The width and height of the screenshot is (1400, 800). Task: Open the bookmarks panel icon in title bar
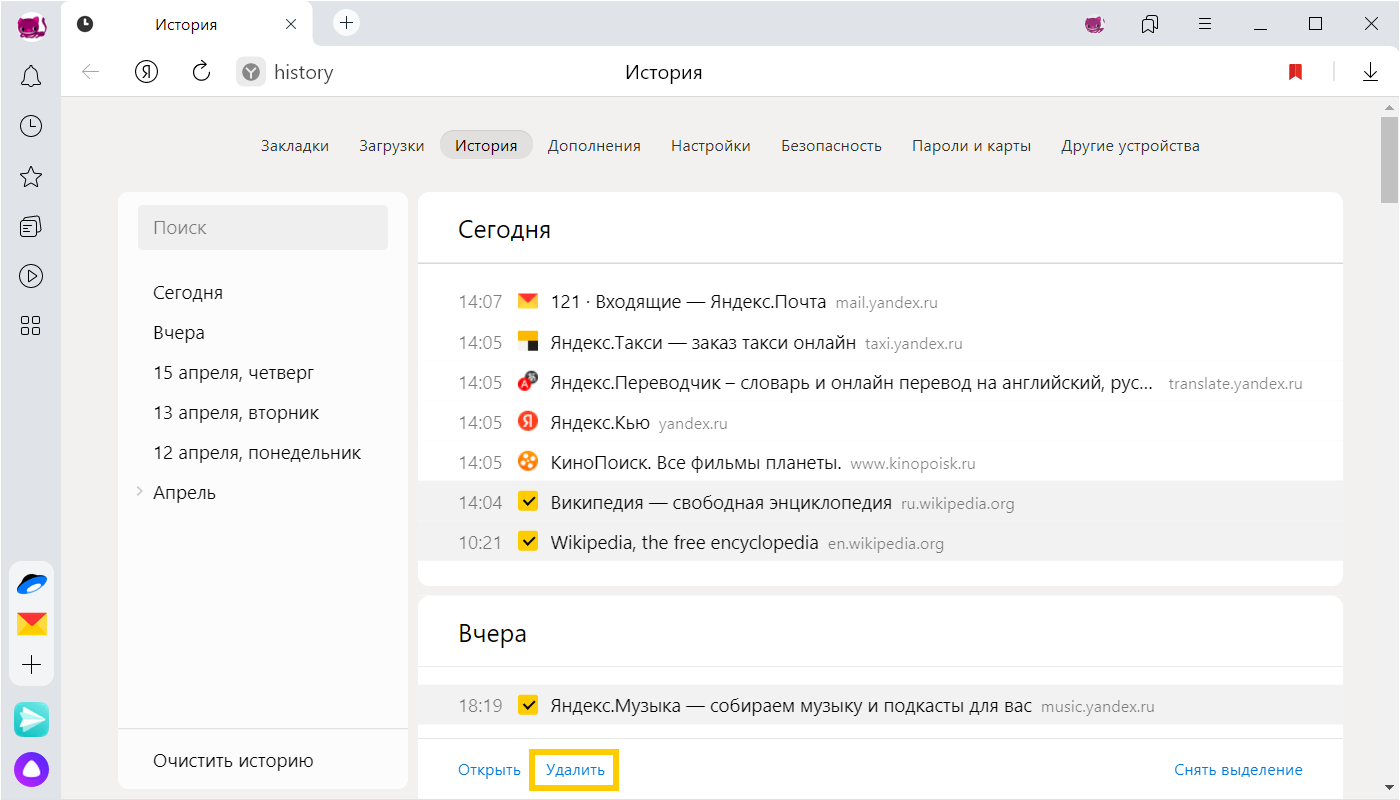click(x=1150, y=24)
